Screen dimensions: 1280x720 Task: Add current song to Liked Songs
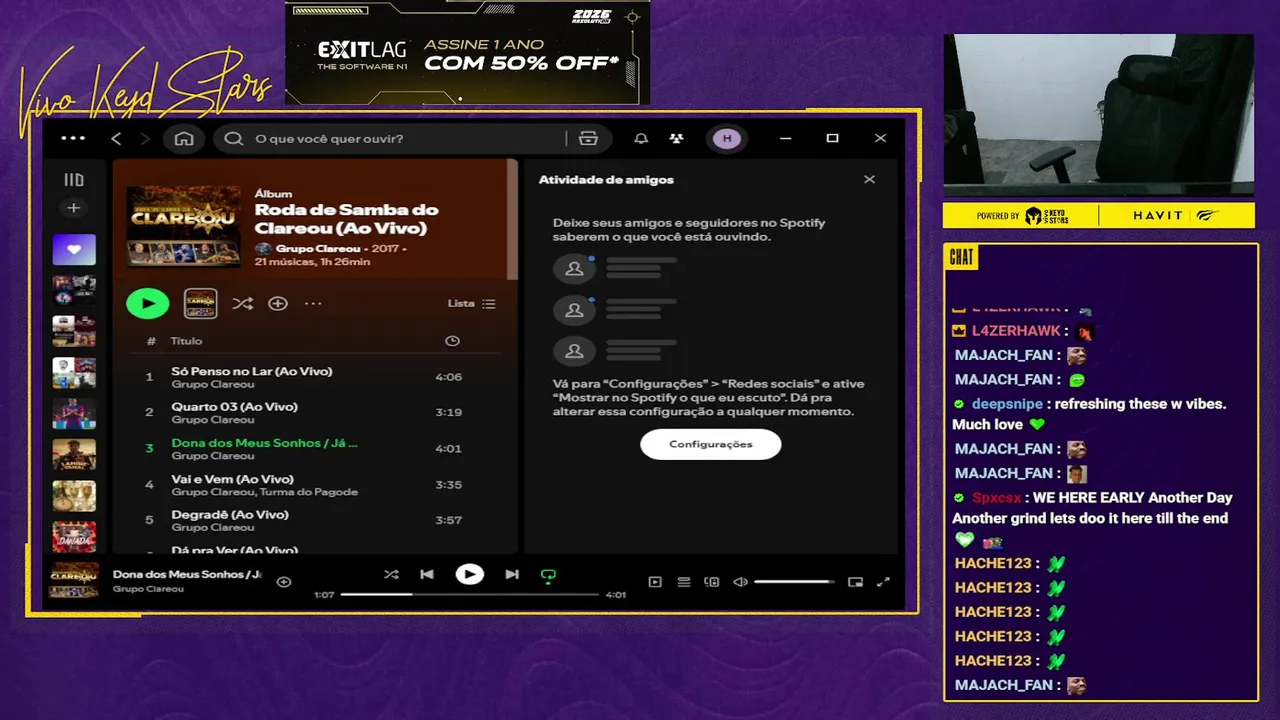click(x=284, y=581)
